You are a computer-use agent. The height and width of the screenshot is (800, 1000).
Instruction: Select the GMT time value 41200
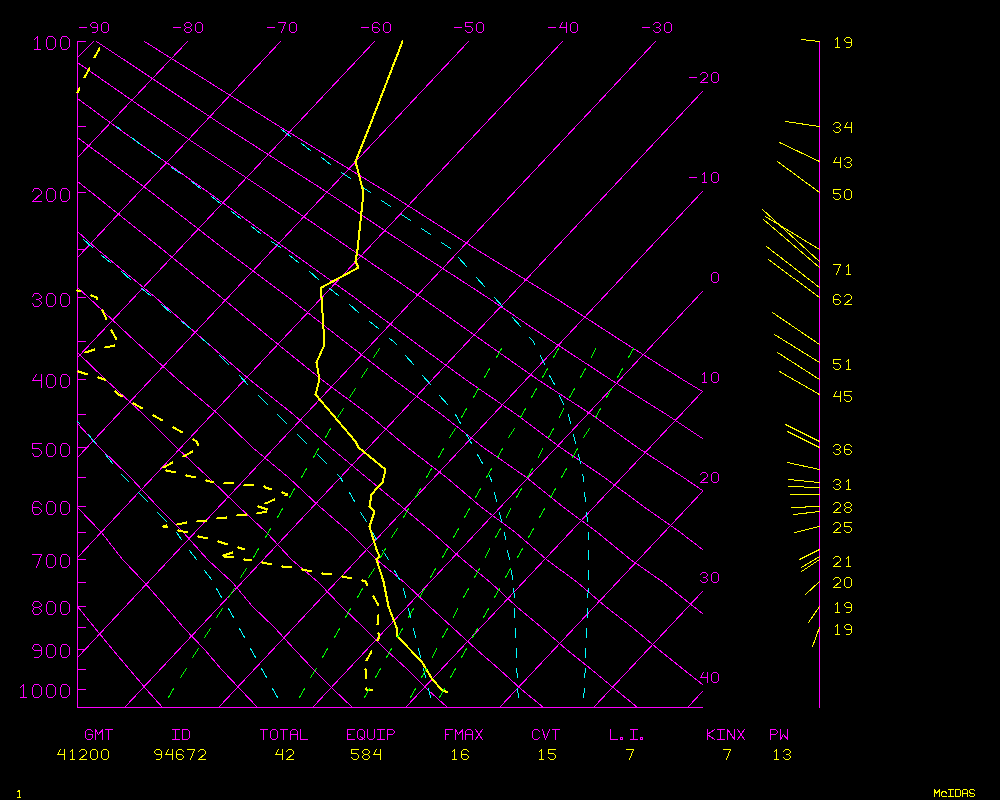pos(83,755)
